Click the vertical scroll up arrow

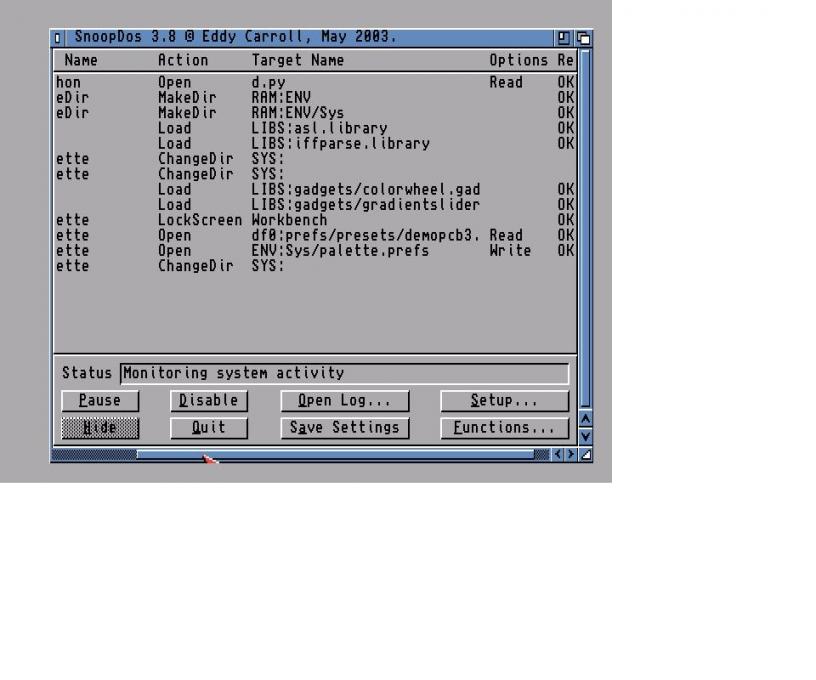pos(586,418)
